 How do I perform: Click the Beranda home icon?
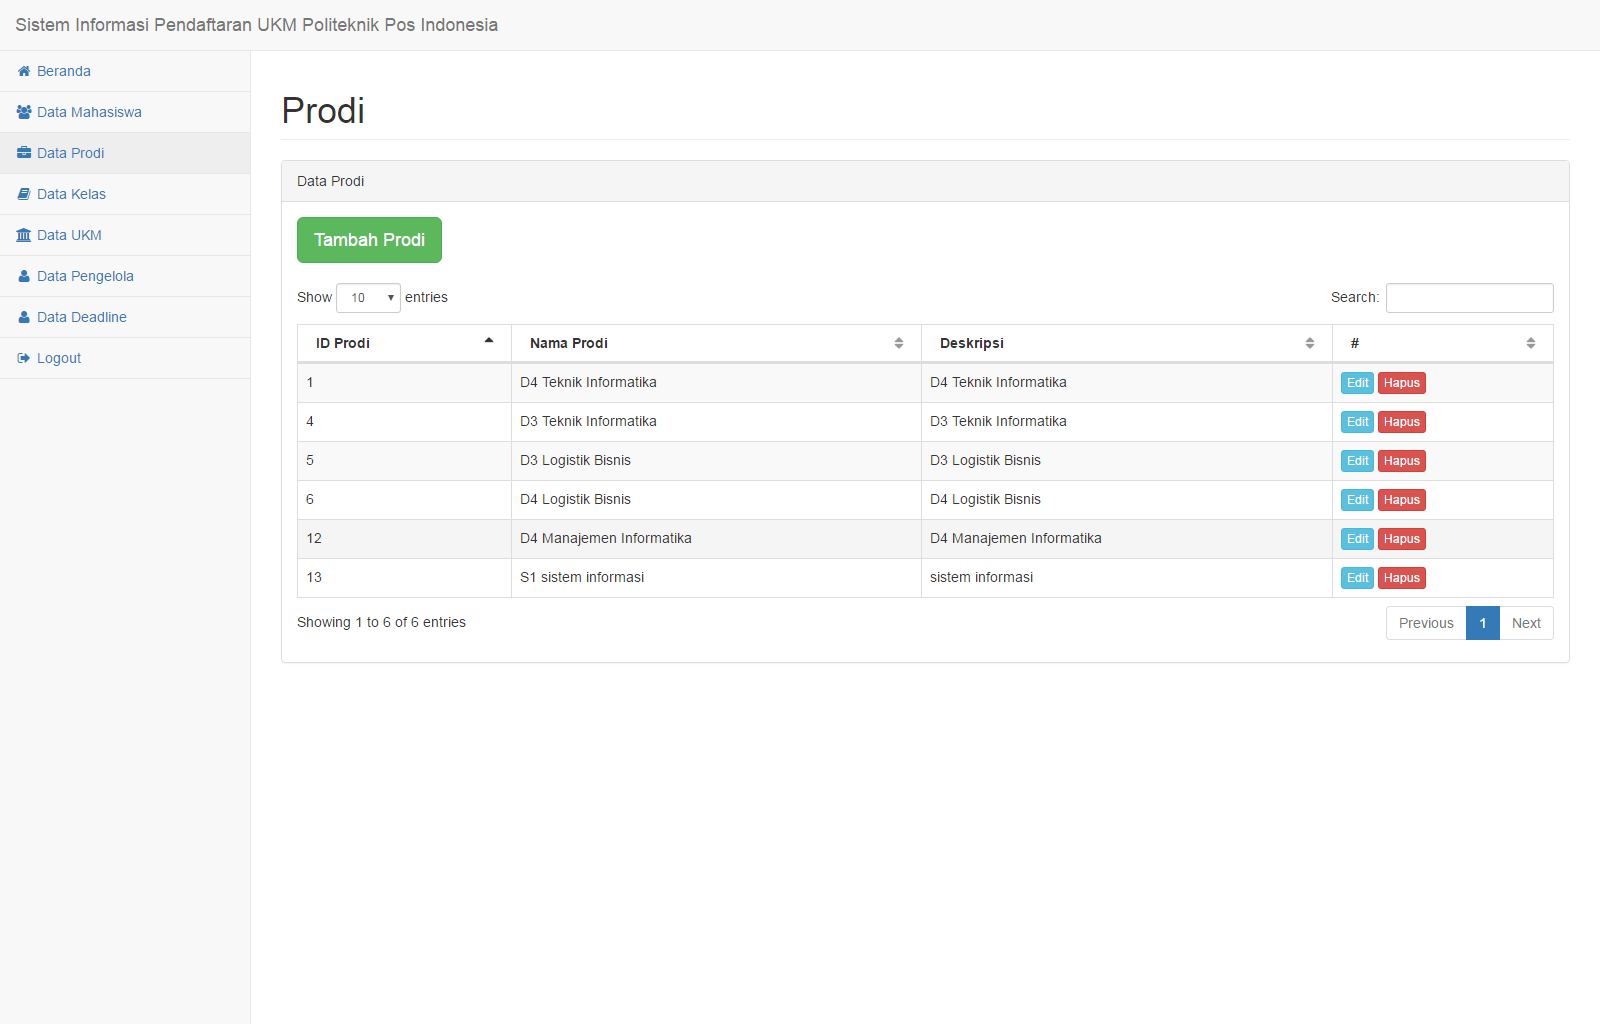(x=24, y=71)
